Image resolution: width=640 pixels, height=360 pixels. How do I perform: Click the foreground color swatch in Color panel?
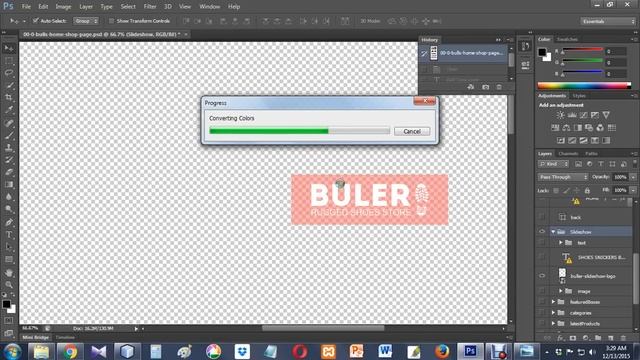pos(542,52)
